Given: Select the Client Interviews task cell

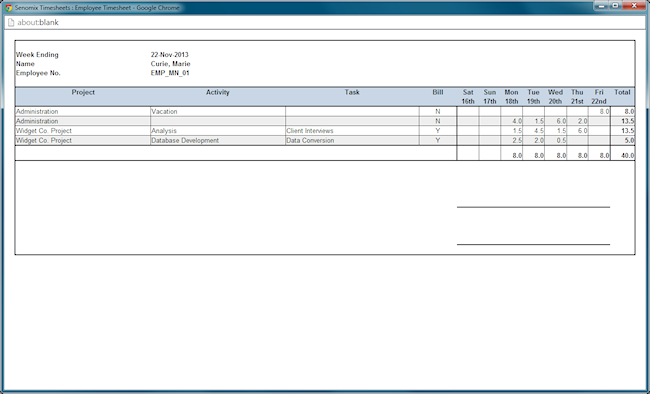Looking at the screenshot, I should [352, 131].
